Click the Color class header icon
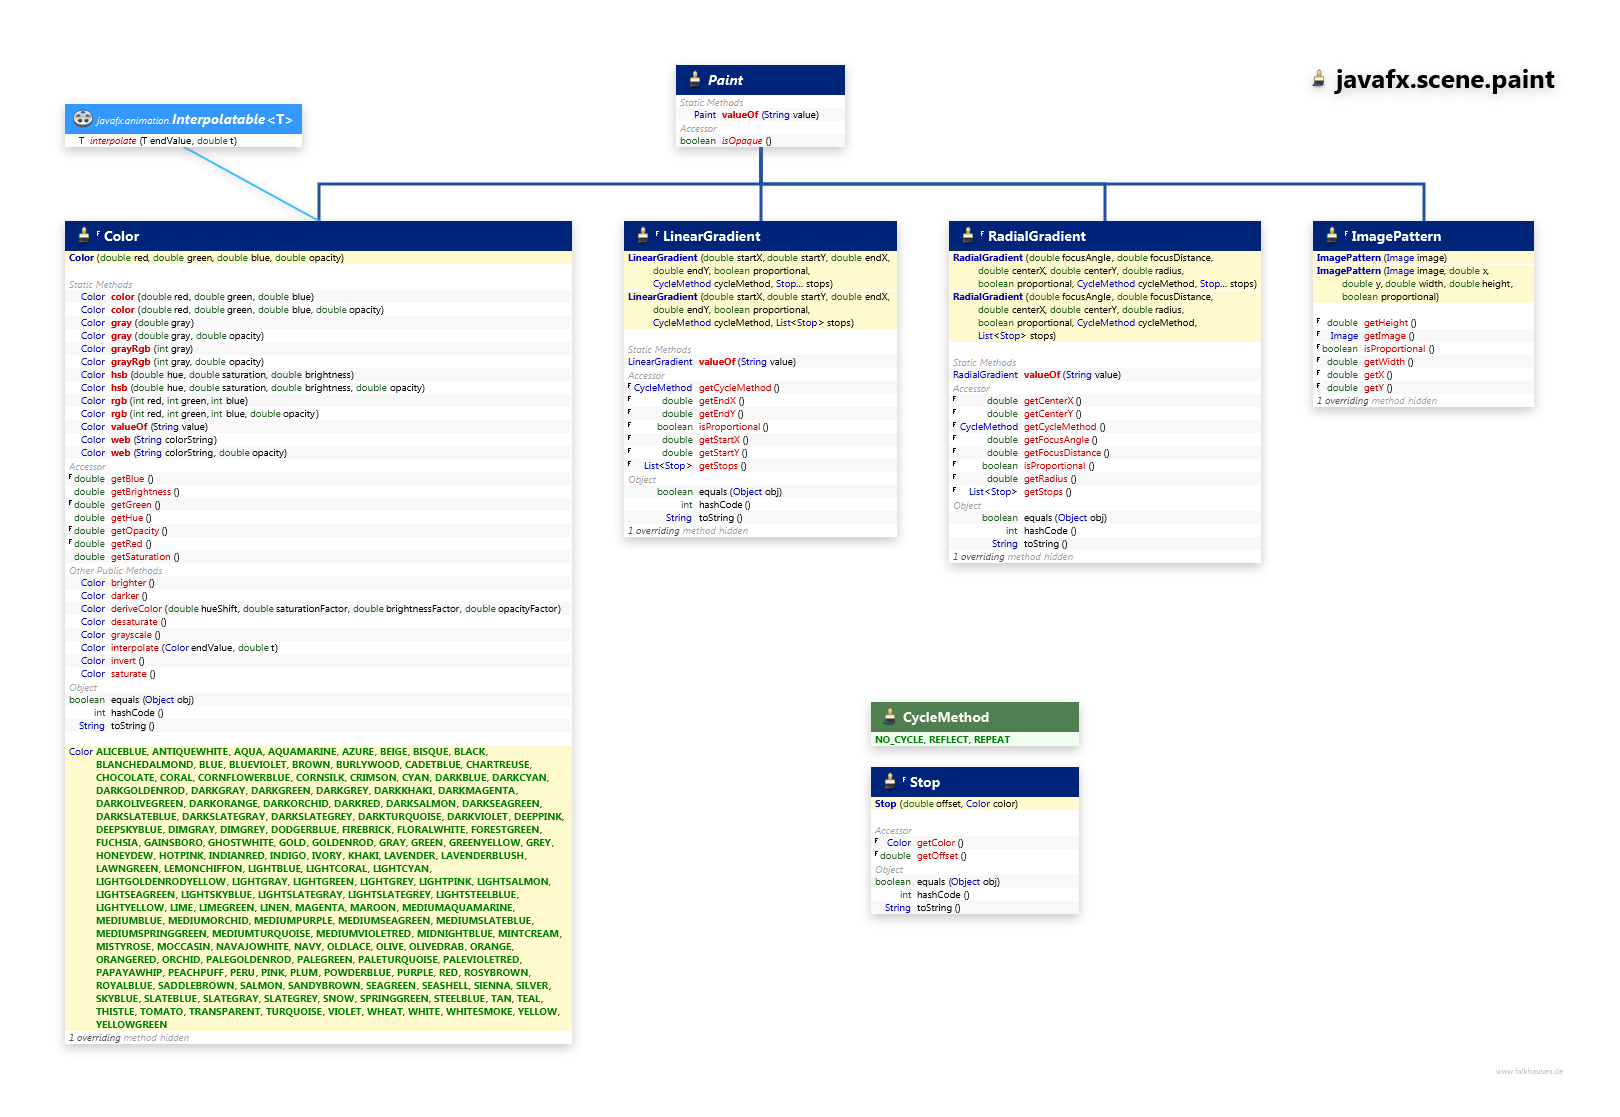1620x1117 pixels. [84, 236]
